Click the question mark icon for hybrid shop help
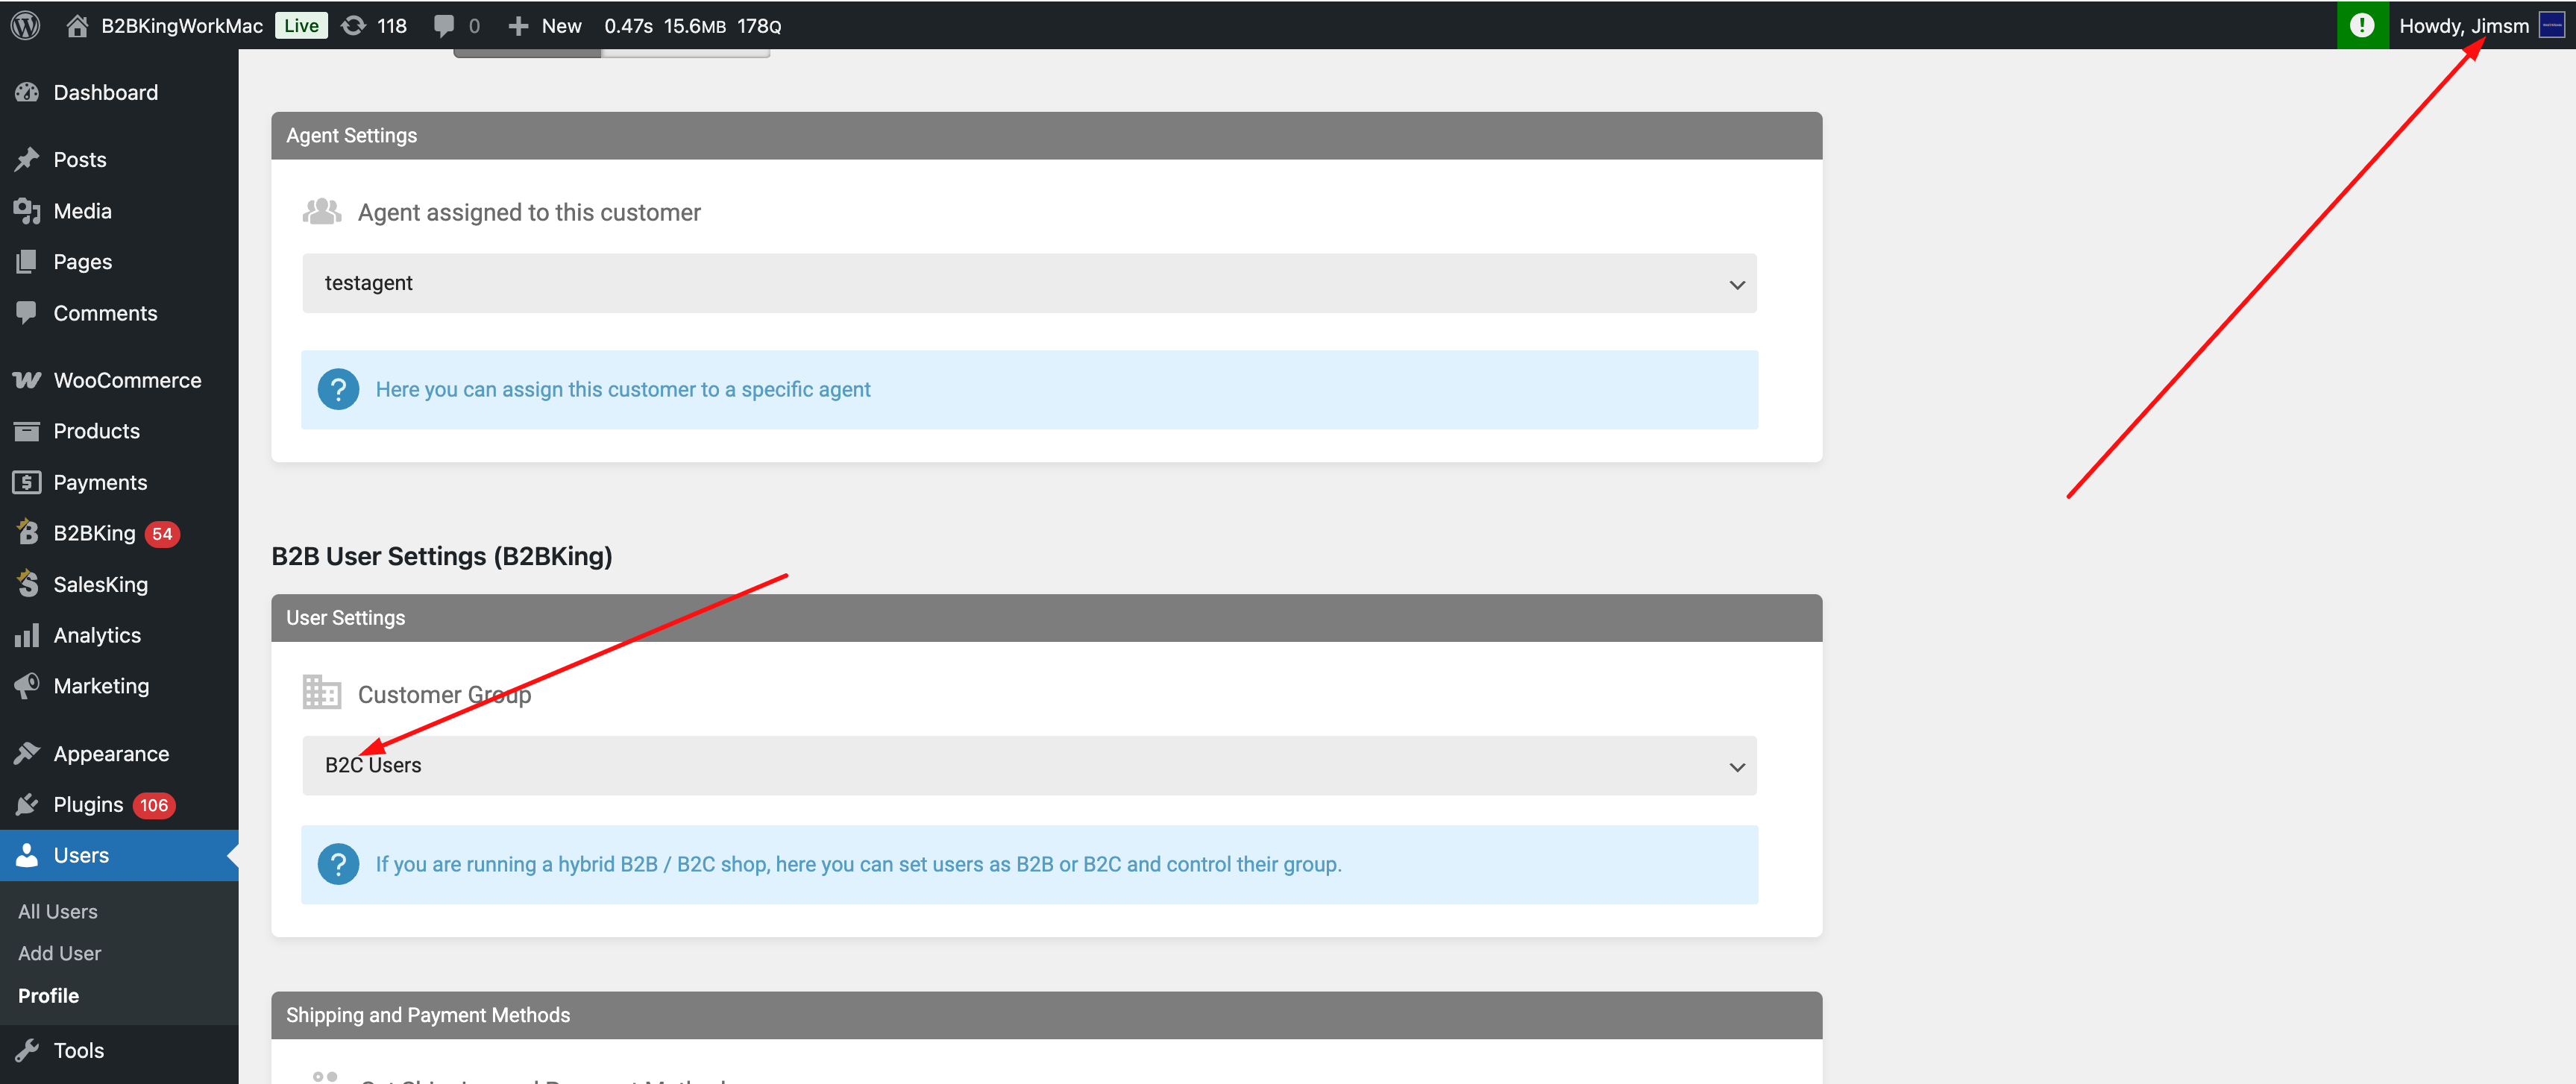 338,864
